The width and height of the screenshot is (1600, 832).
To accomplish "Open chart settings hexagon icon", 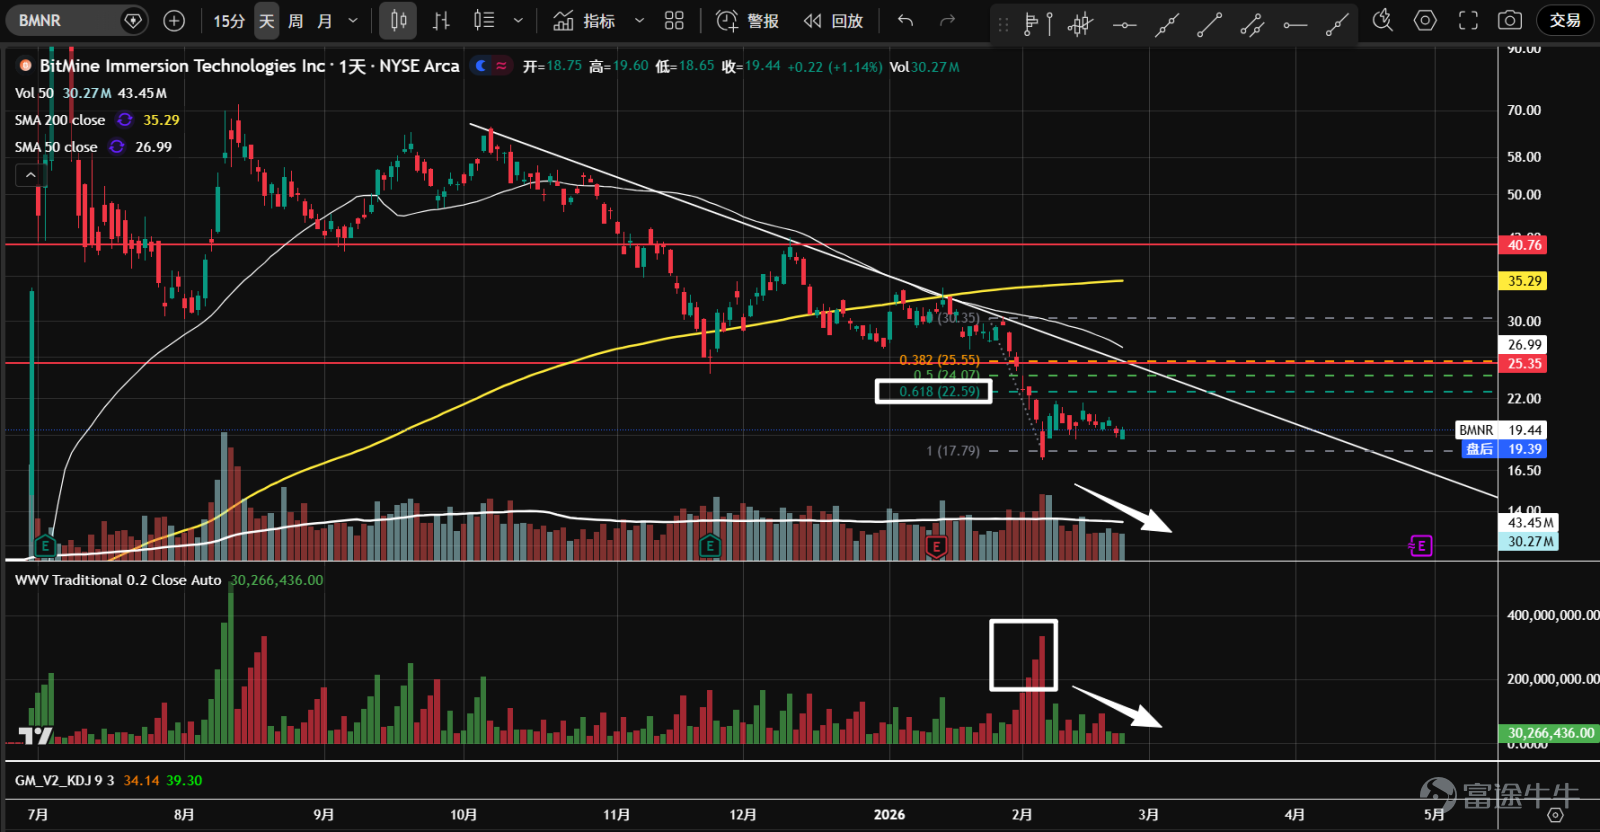I will pos(1425,20).
